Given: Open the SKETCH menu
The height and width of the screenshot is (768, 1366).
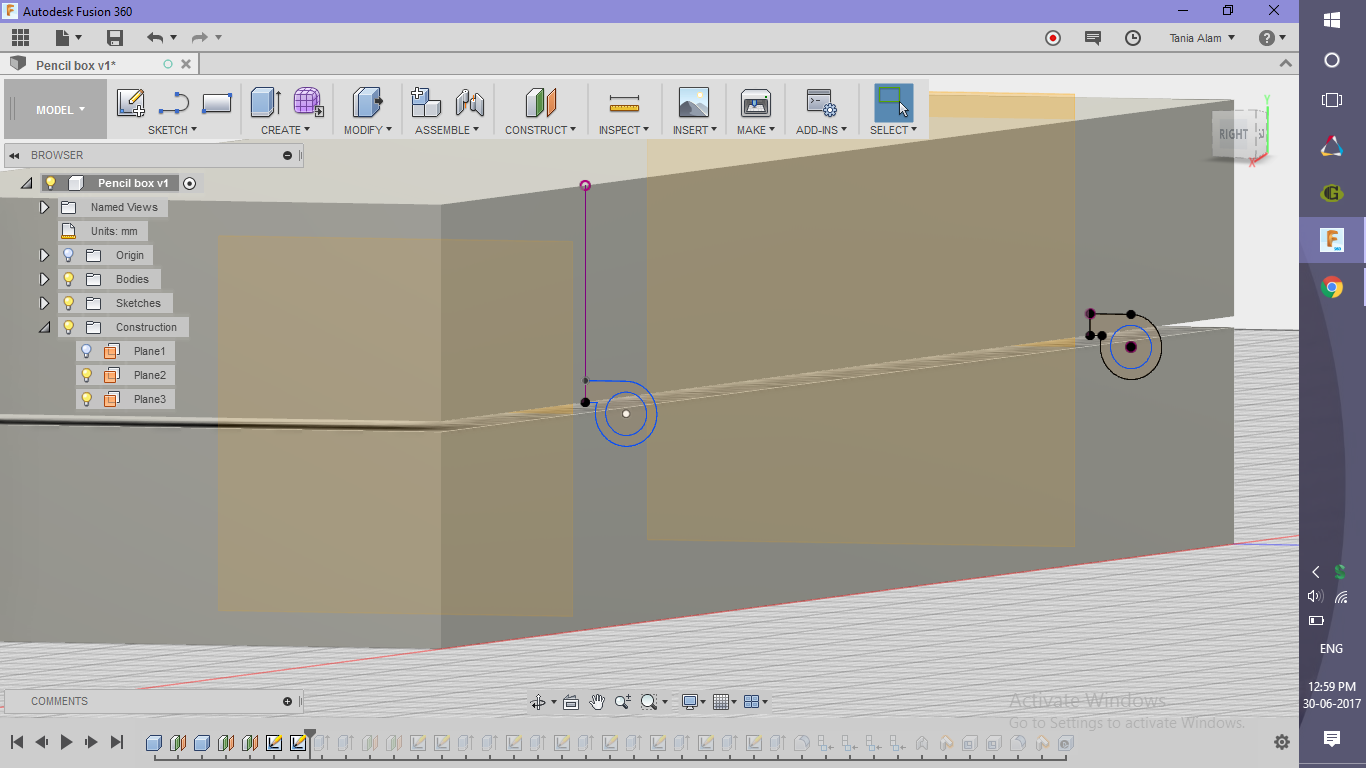Looking at the screenshot, I should coord(172,130).
